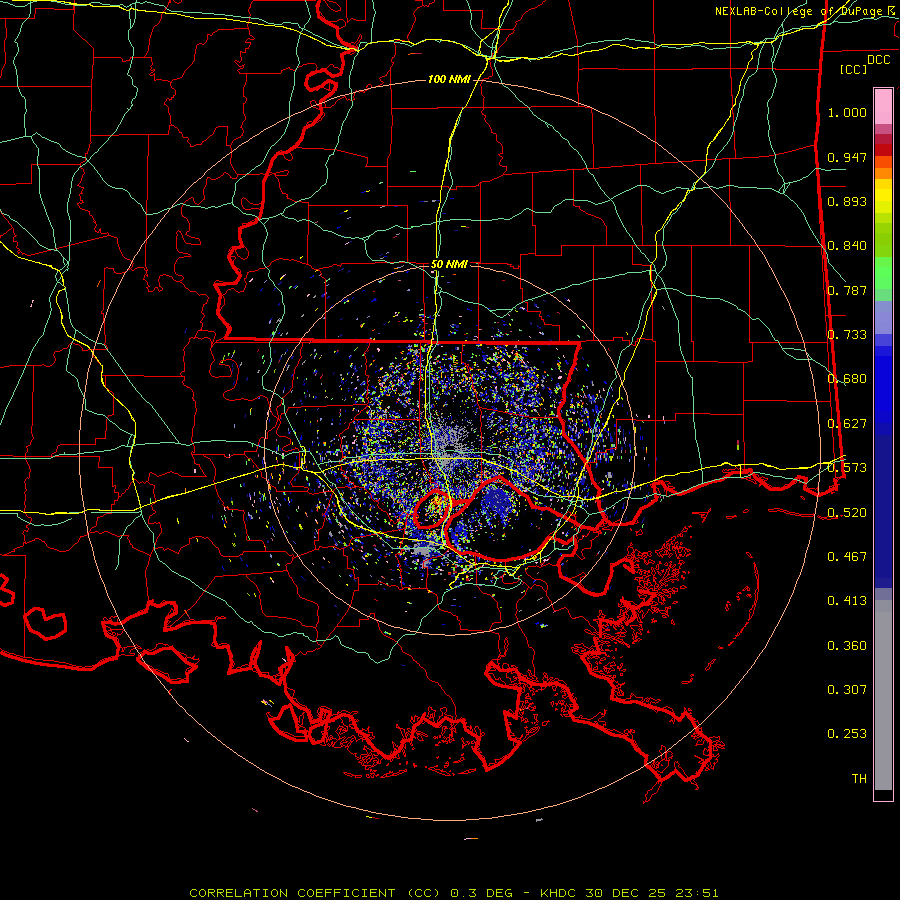Click the 0.787 legend value

(847, 290)
